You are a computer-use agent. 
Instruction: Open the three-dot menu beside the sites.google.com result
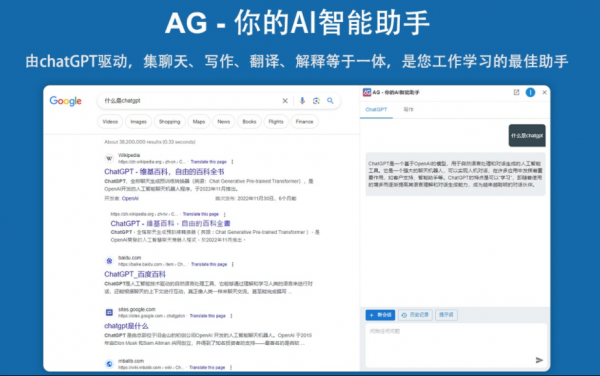pos(232,316)
